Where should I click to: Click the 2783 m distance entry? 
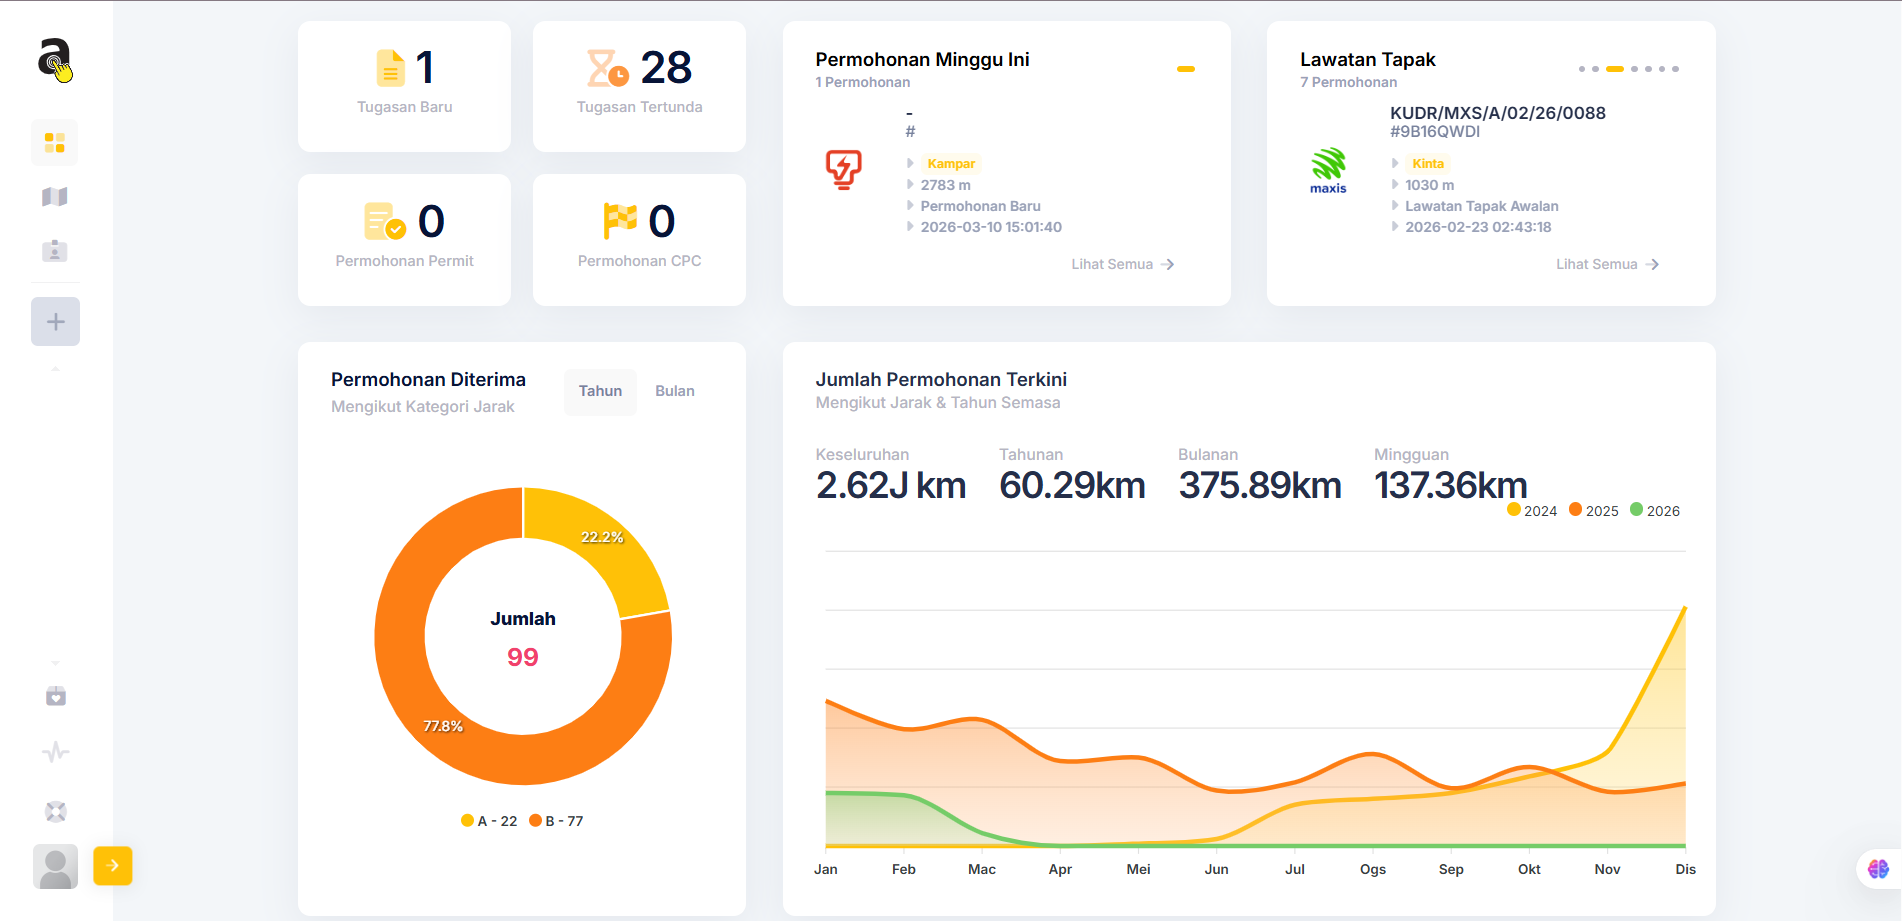pyautogui.click(x=946, y=185)
